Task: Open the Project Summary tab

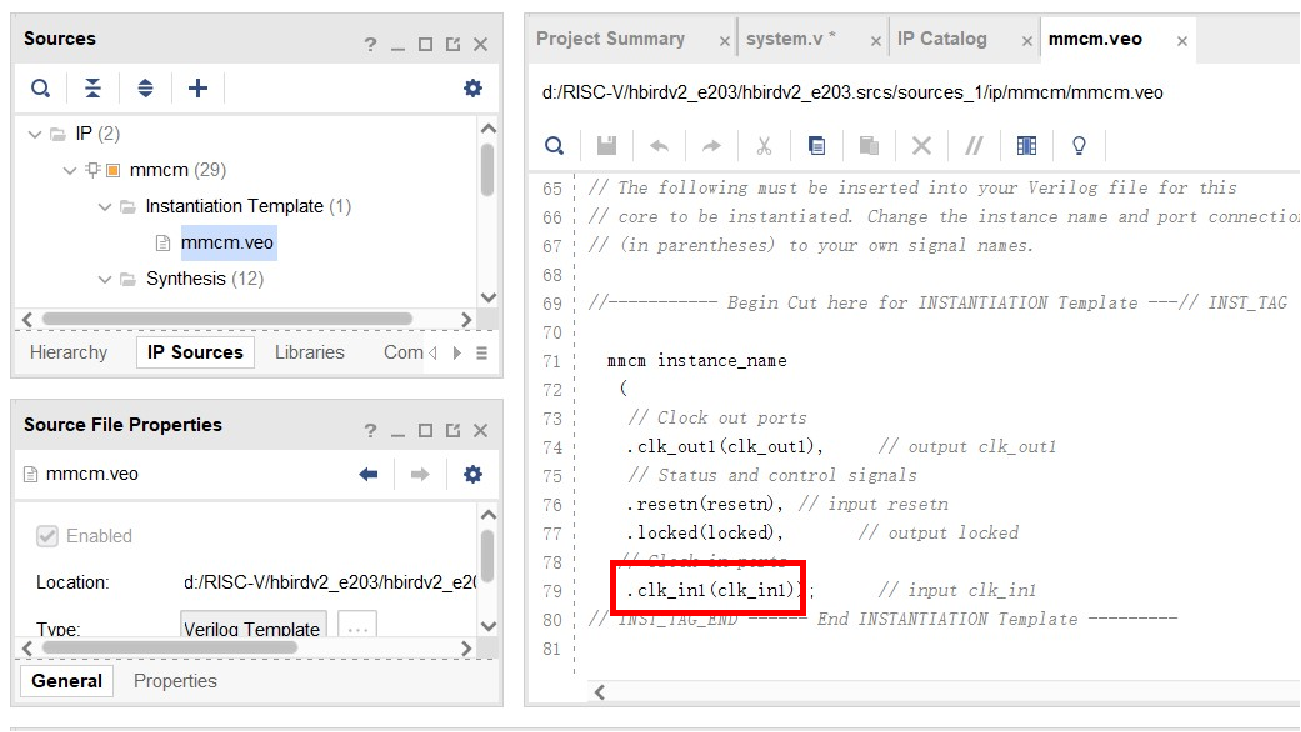Action: click(x=610, y=39)
